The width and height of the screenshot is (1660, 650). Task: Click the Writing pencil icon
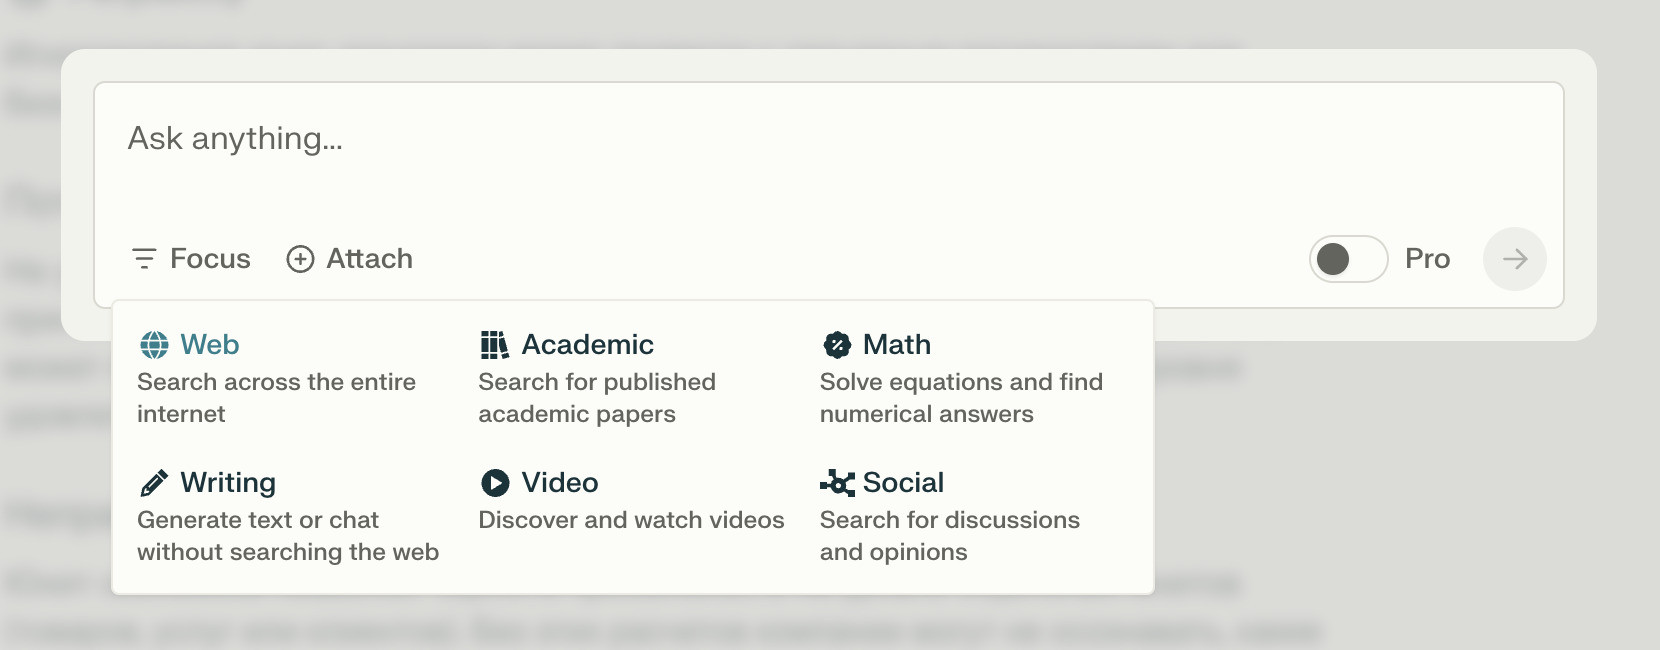click(154, 483)
